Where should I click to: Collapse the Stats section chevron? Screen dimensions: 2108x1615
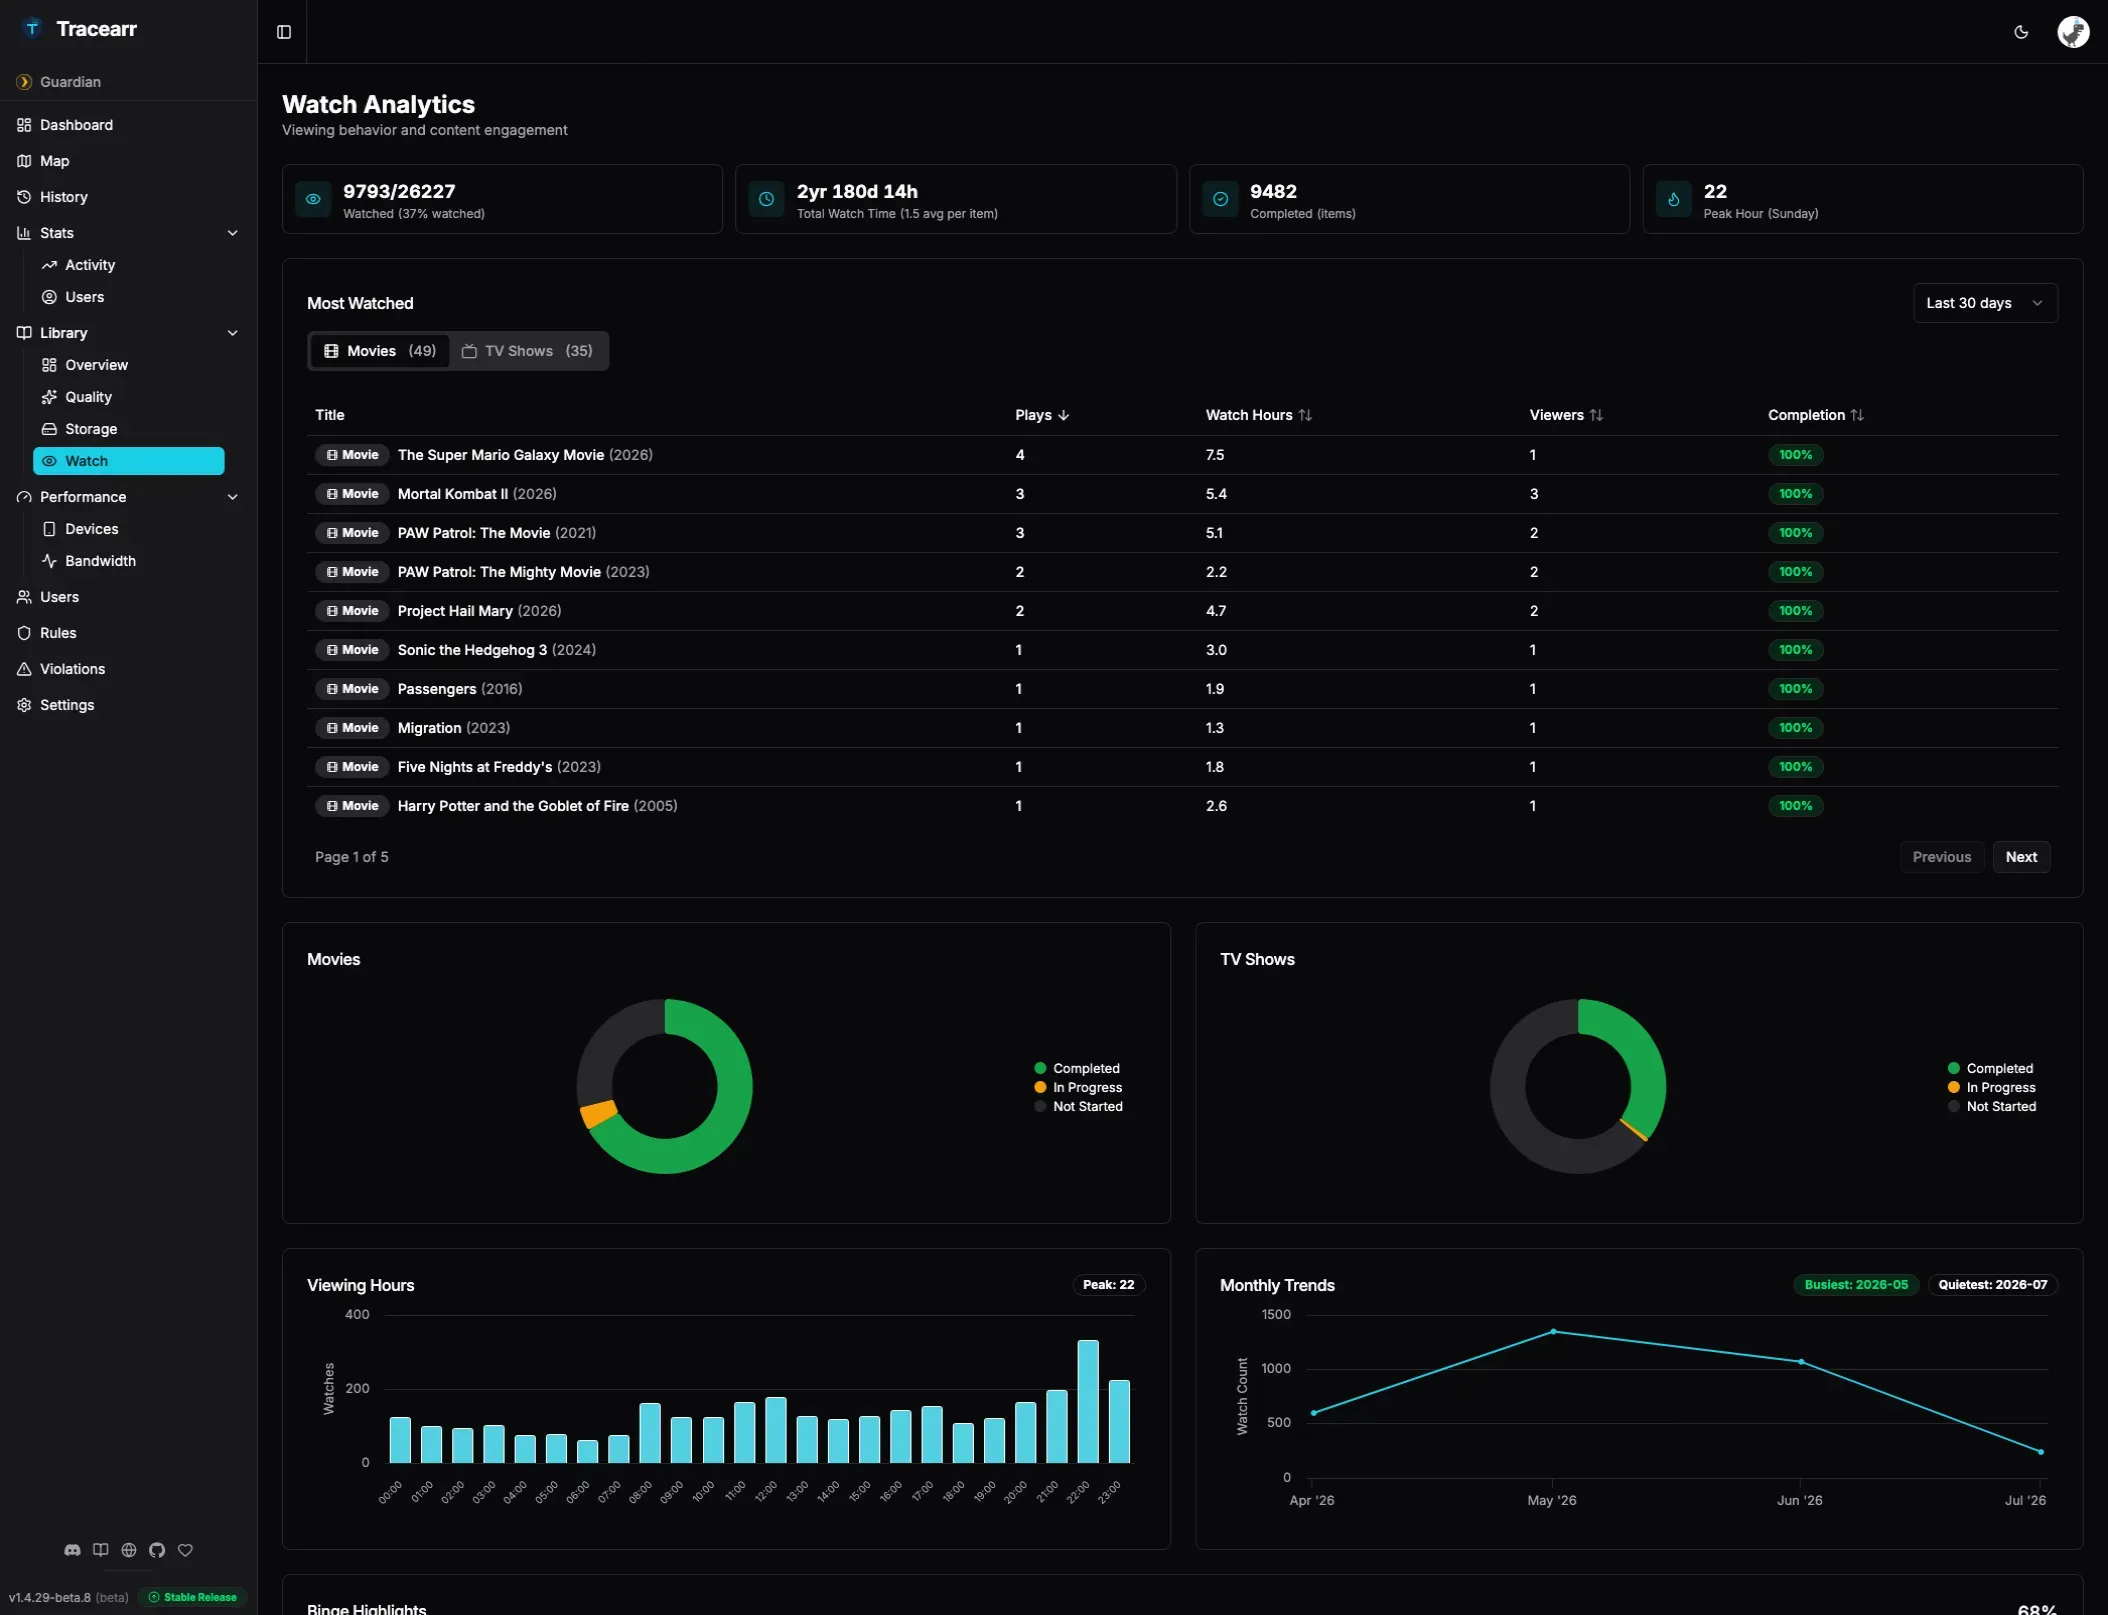pos(233,233)
